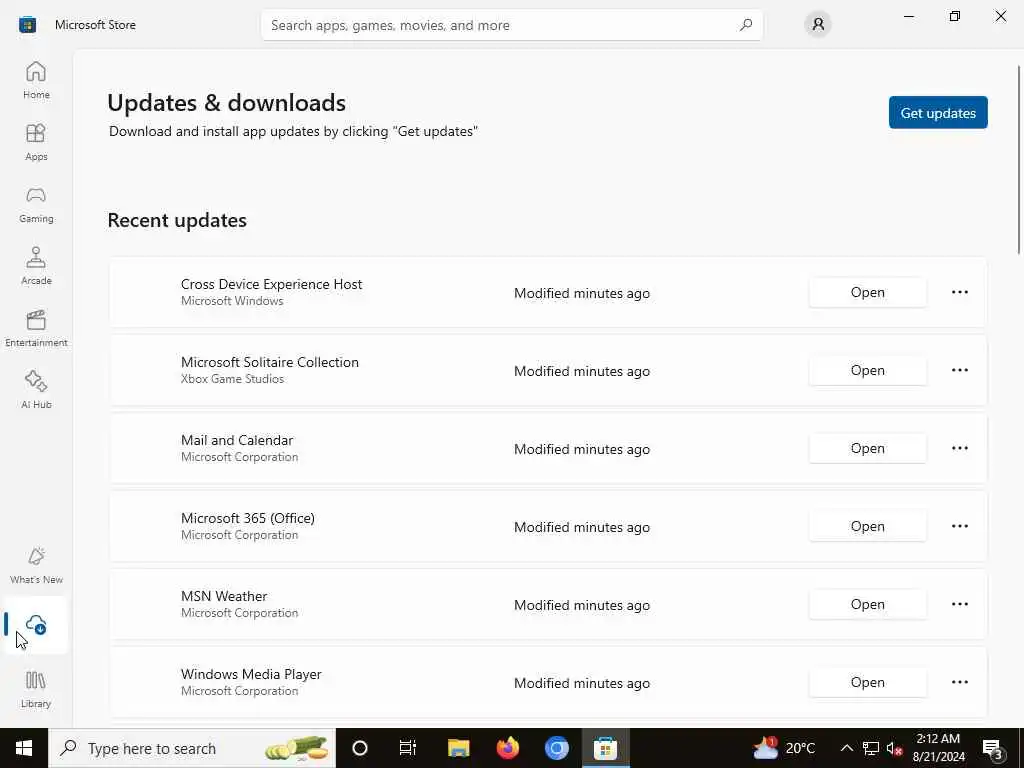Open Microsoft Solitaire Collection app
The width and height of the screenshot is (1024, 768).
(867, 370)
